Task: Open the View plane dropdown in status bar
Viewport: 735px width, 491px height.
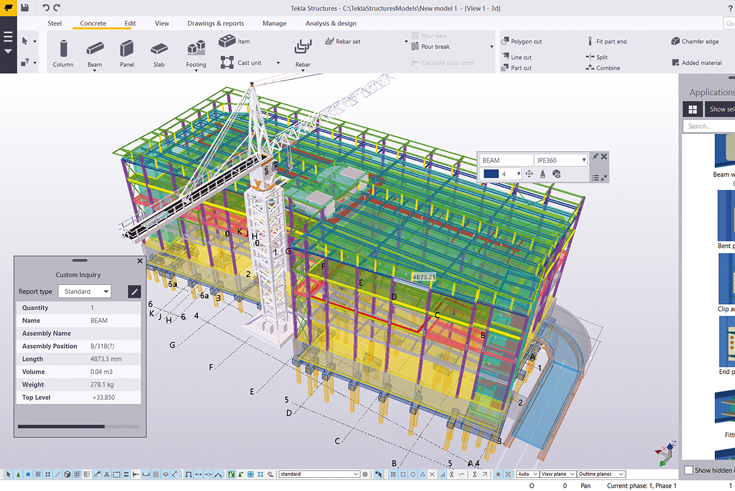Action: point(558,474)
